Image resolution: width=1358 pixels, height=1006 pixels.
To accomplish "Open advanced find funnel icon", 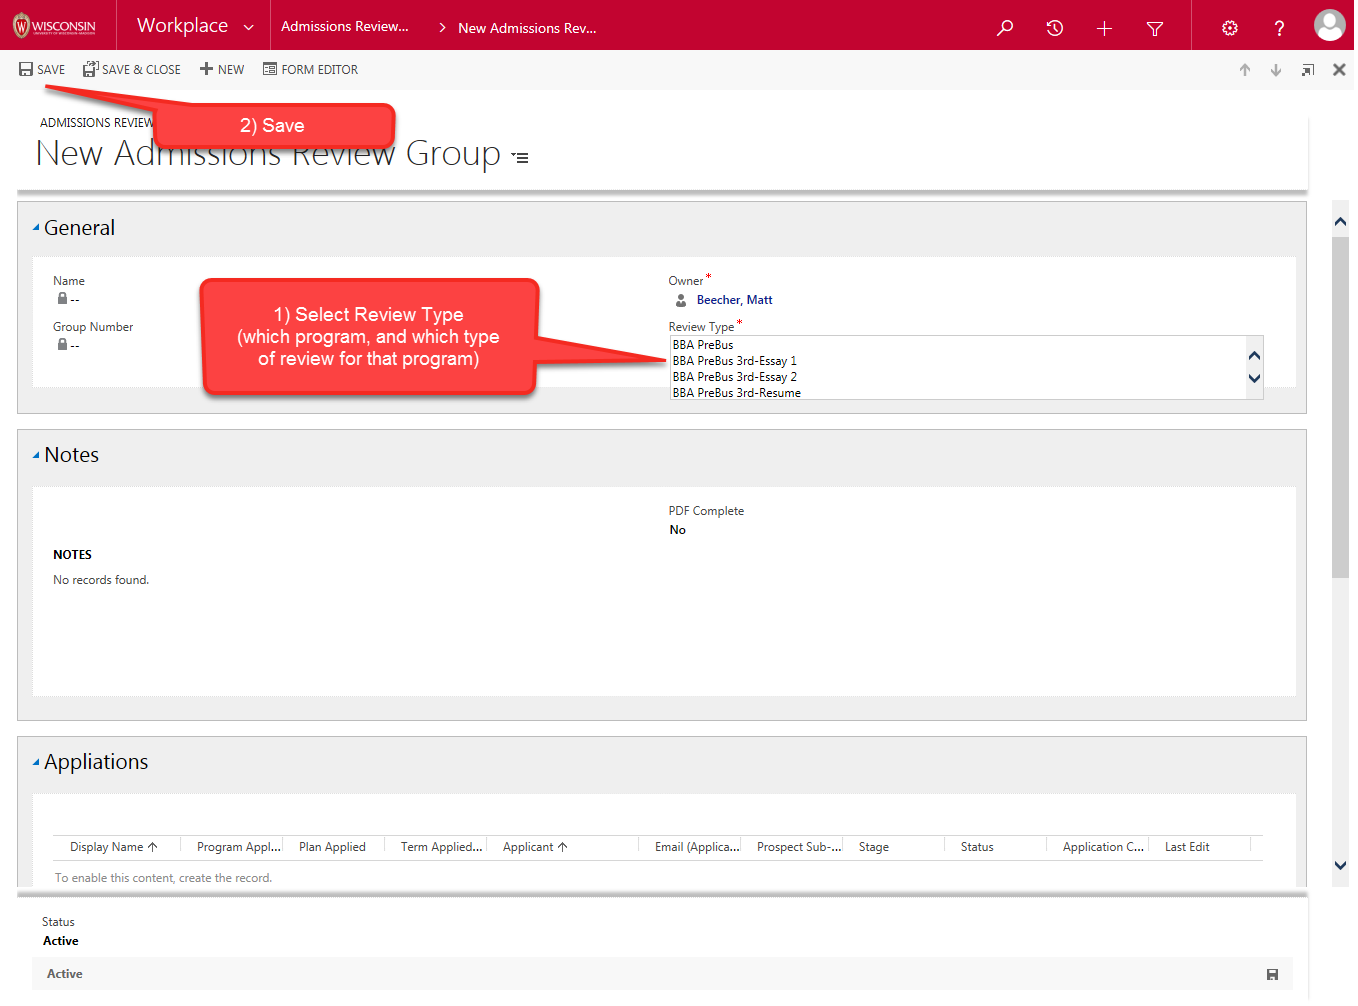I will [1154, 28].
